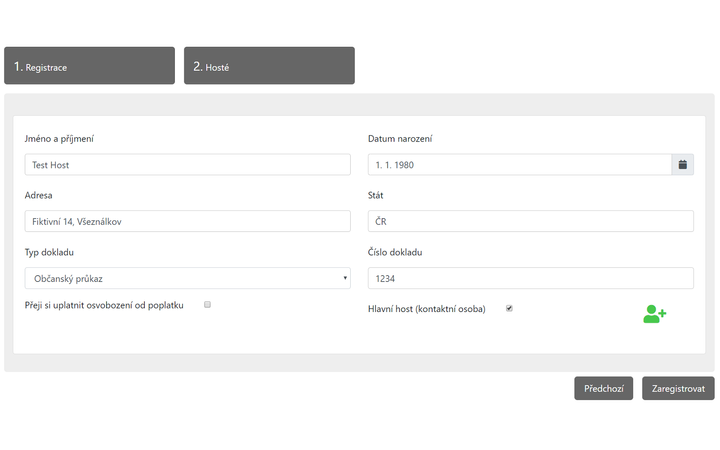The image size is (720, 450).
Task: Click the Hlavní host (kontaktní osoba) label
Action: [x=427, y=309]
